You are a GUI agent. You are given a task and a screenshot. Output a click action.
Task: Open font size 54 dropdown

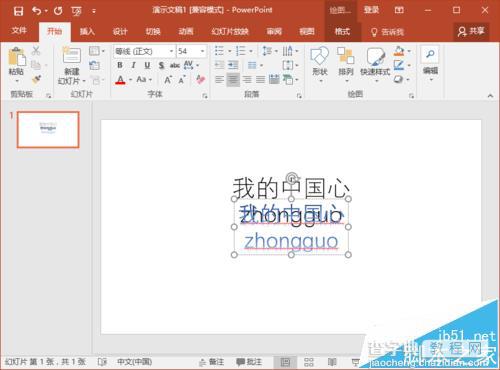point(202,51)
